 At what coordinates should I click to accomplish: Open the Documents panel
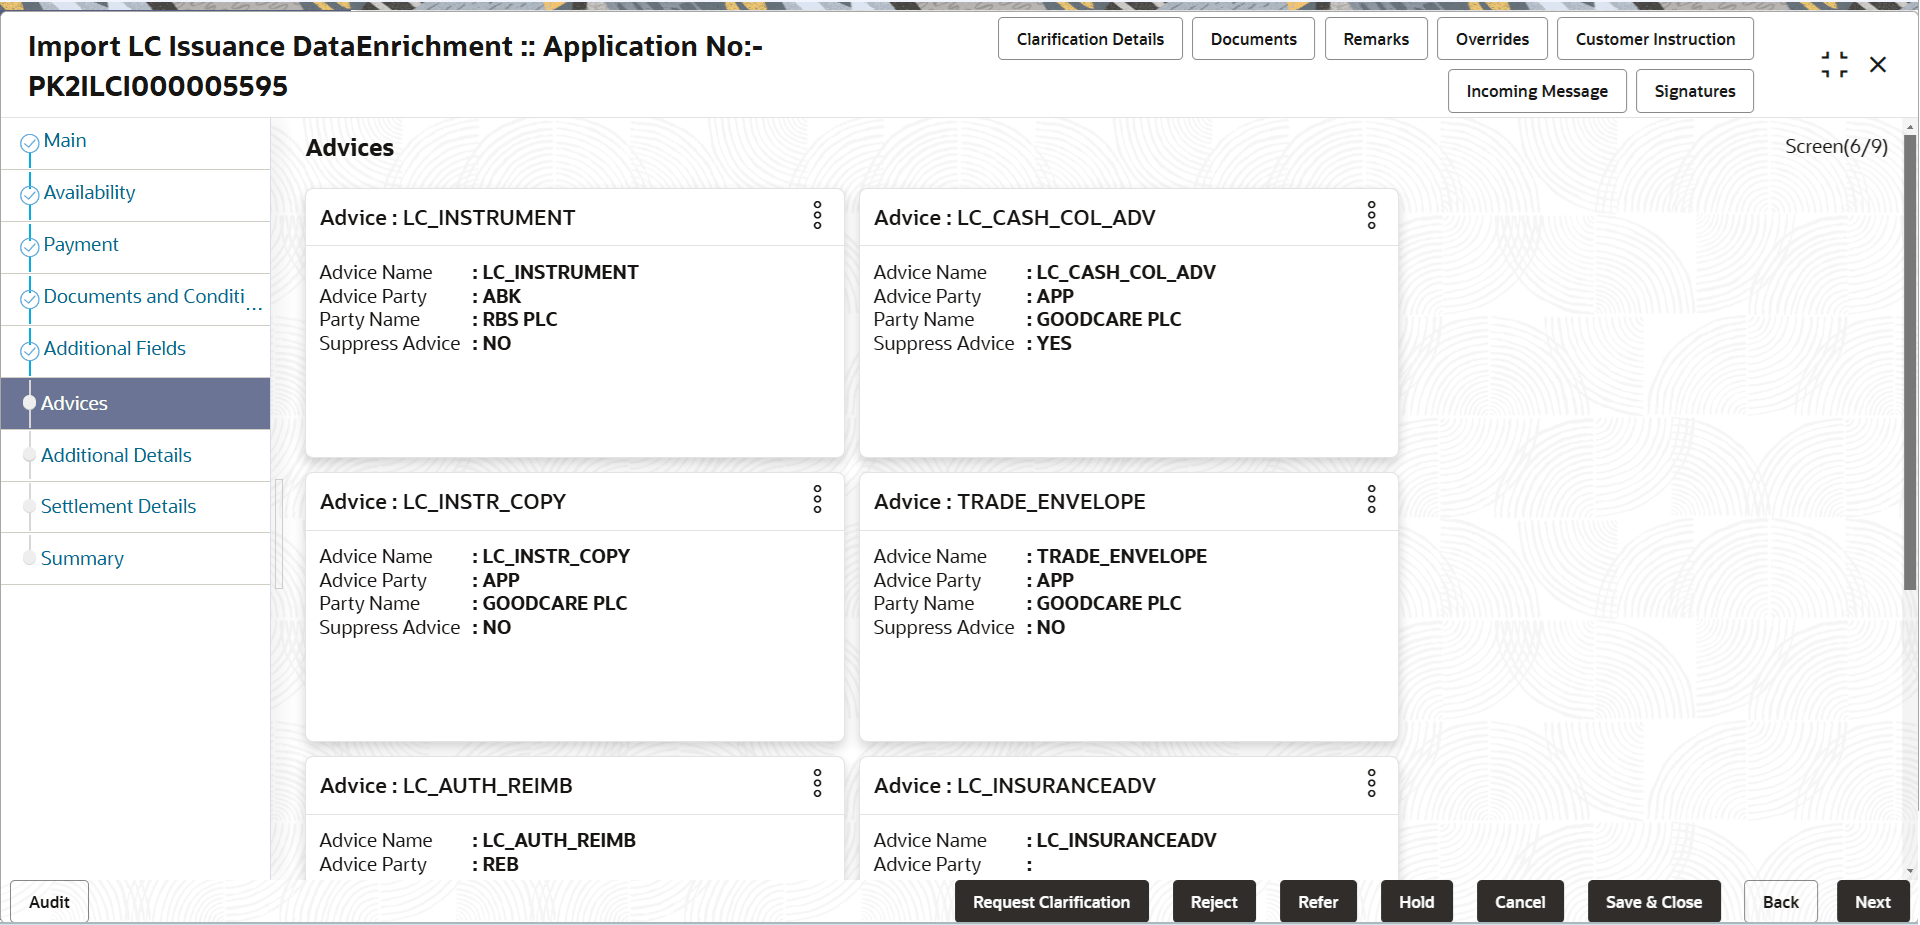pyautogui.click(x=1253, y=39)
